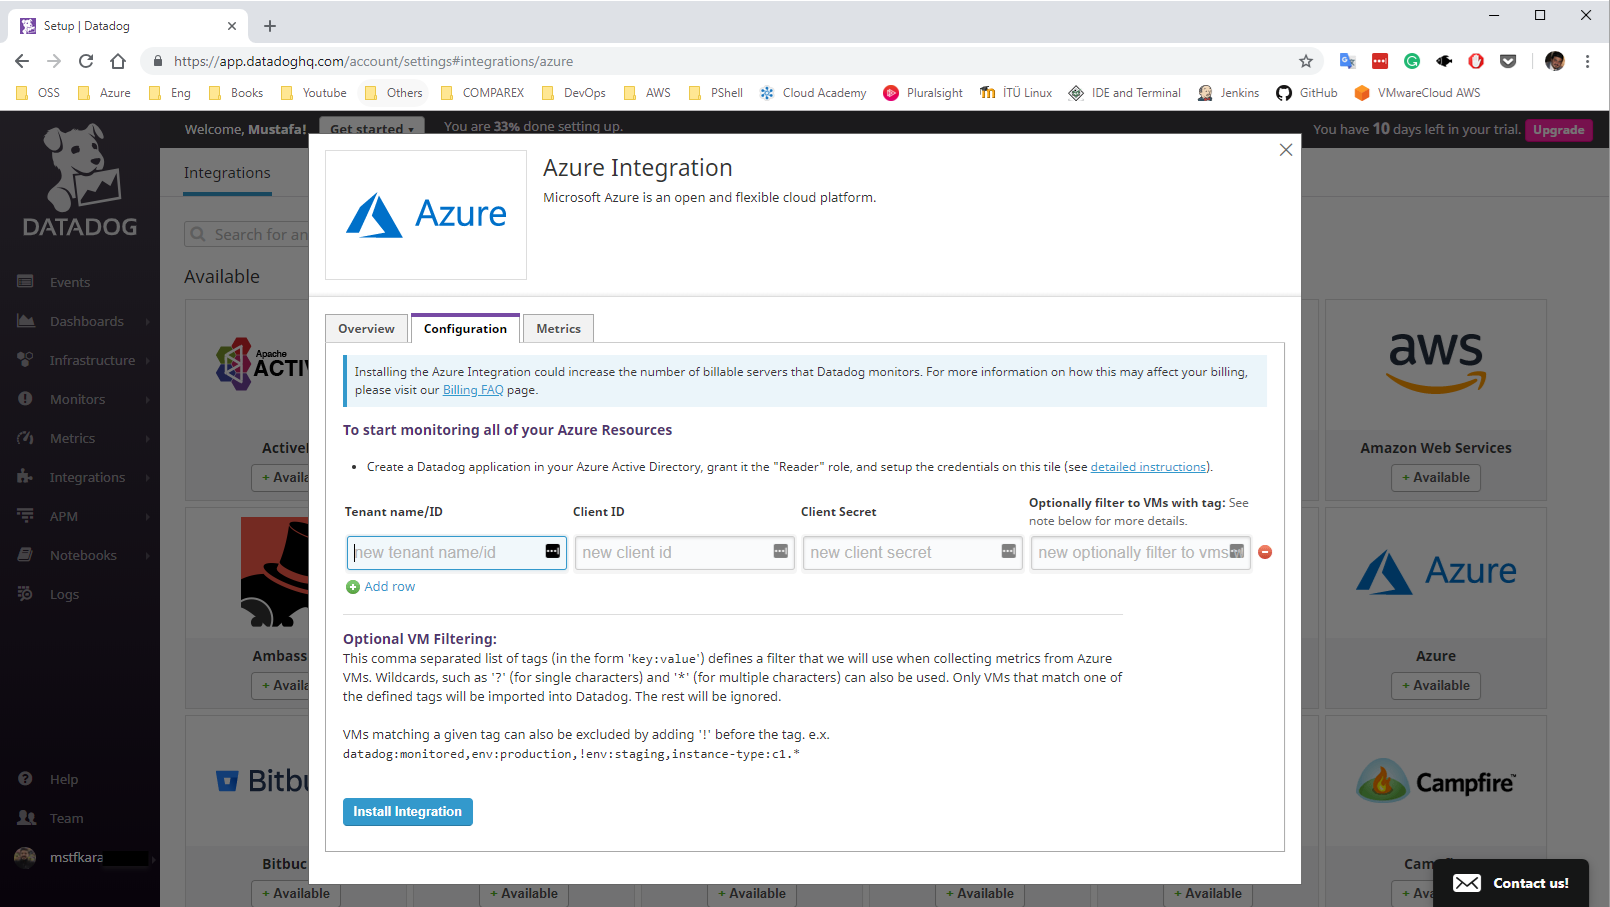Open the APM sidebar icon
The image size is (1610, 907).
26,516
